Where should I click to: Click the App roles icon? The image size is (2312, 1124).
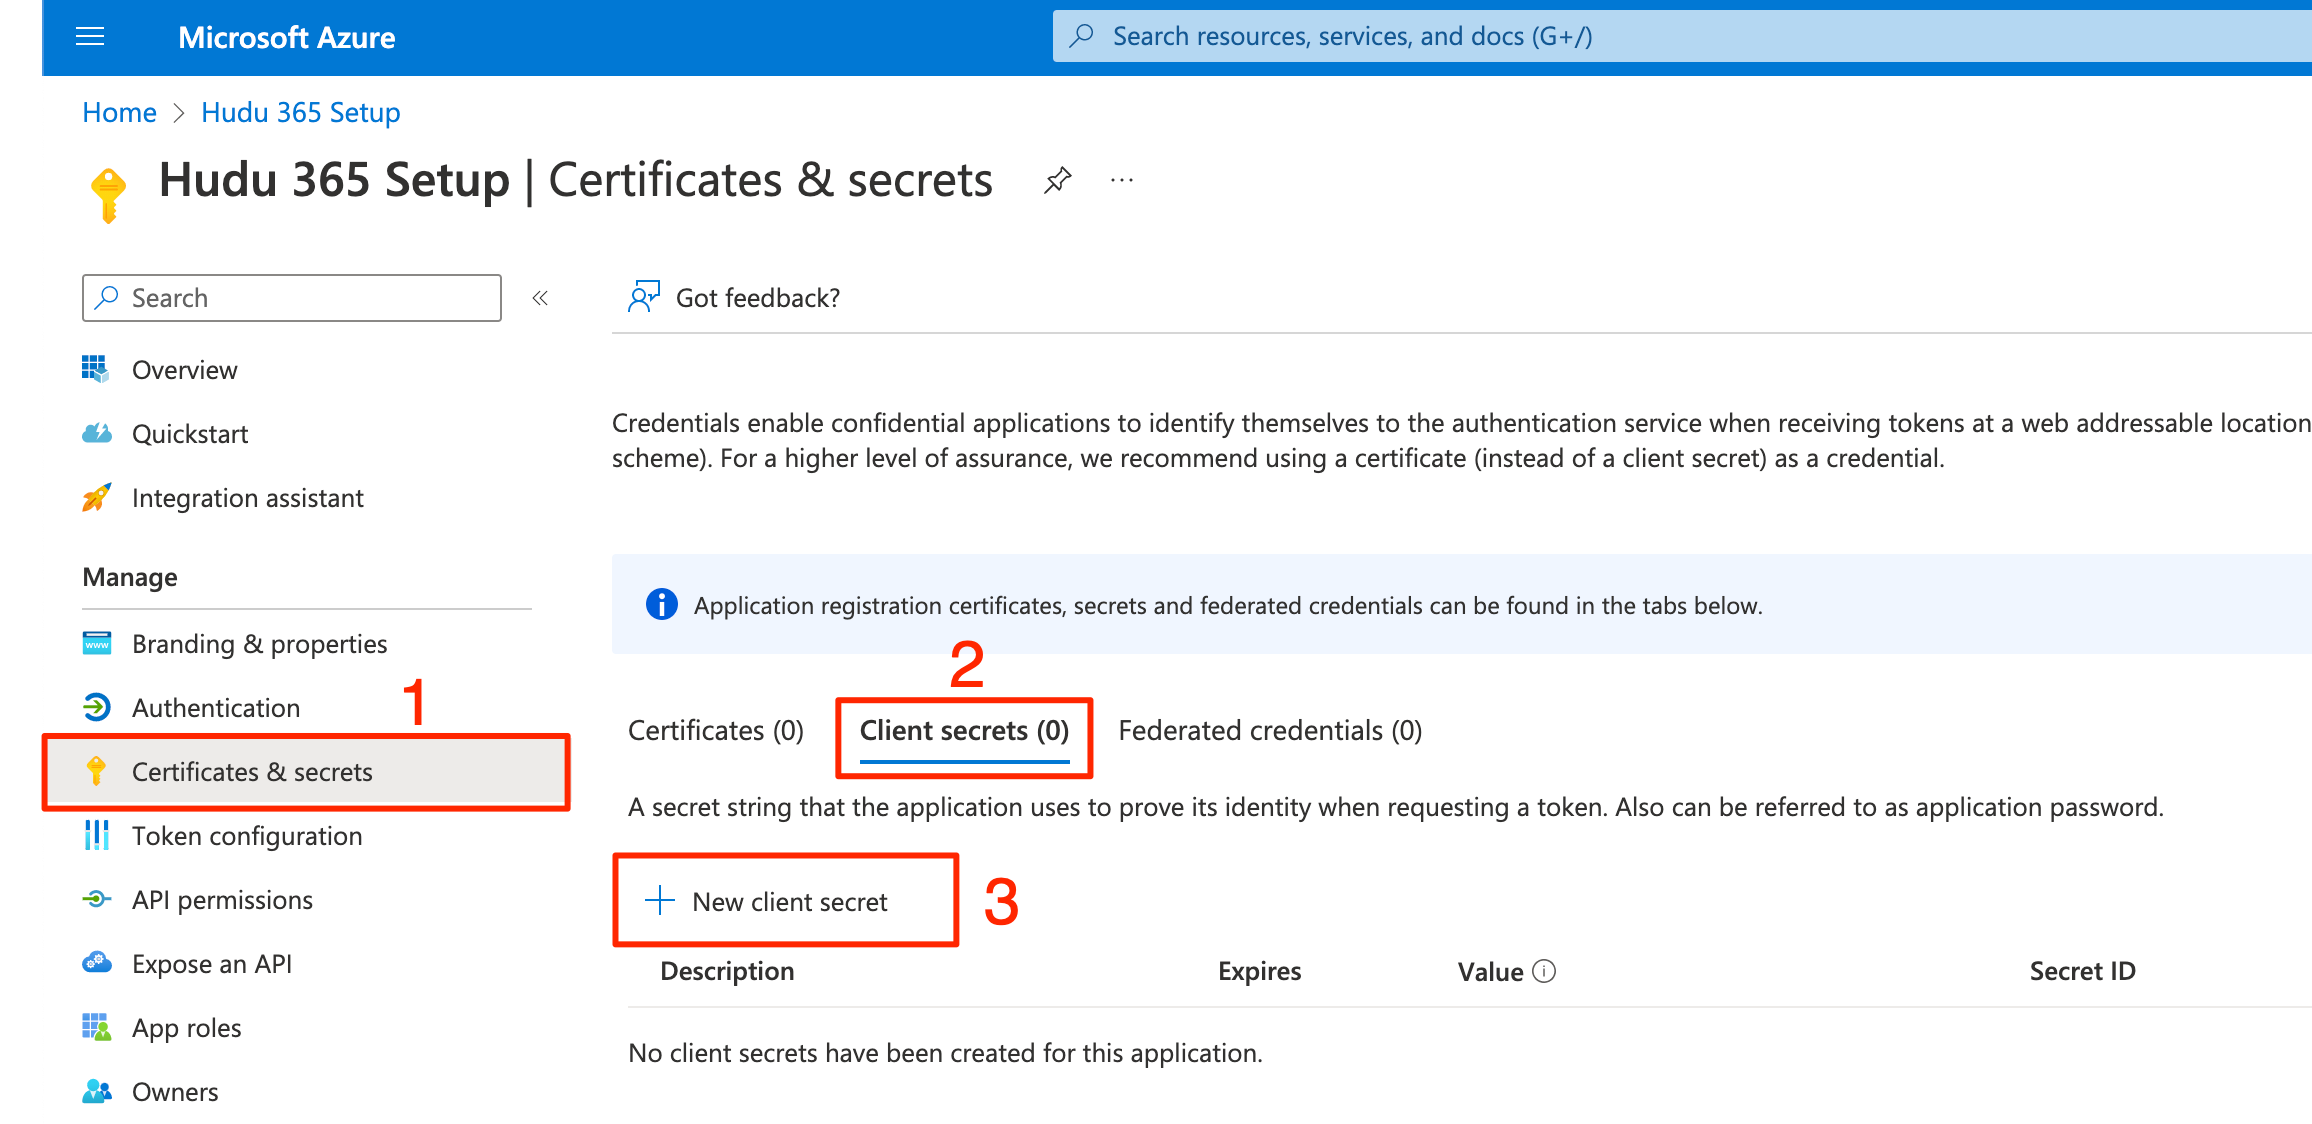pyautogui.click(x=97, y=1027)
